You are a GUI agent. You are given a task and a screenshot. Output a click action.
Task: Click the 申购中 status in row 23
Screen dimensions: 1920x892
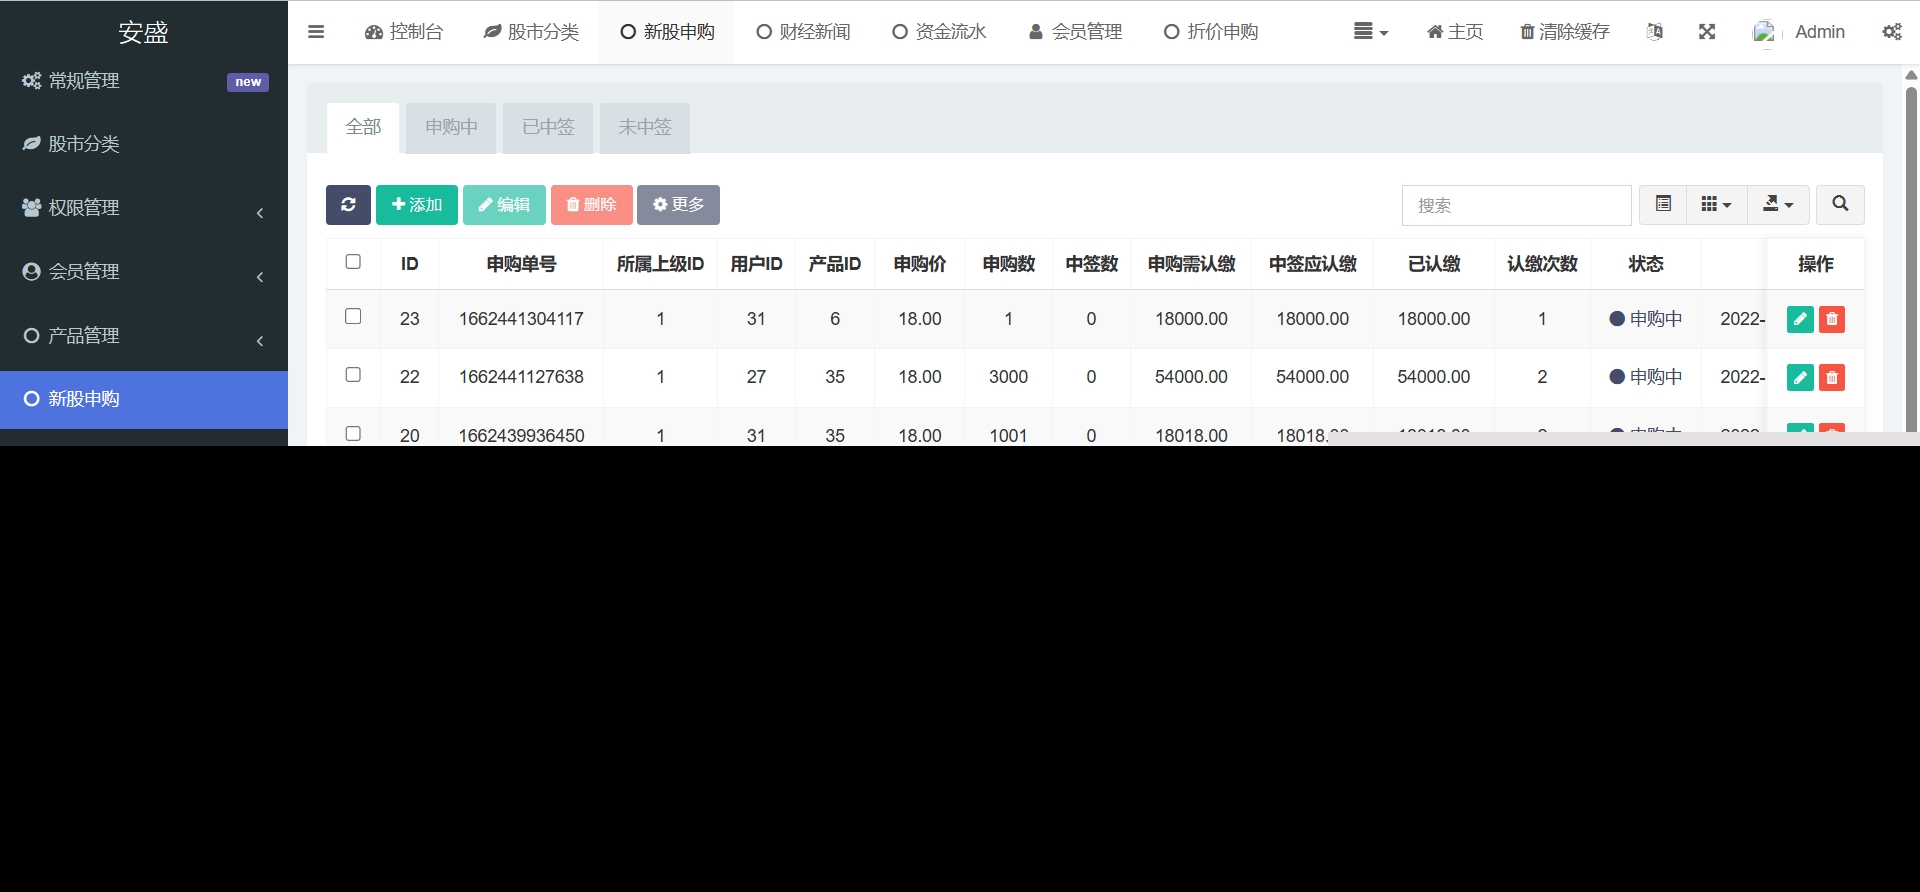click(1646, 319)
